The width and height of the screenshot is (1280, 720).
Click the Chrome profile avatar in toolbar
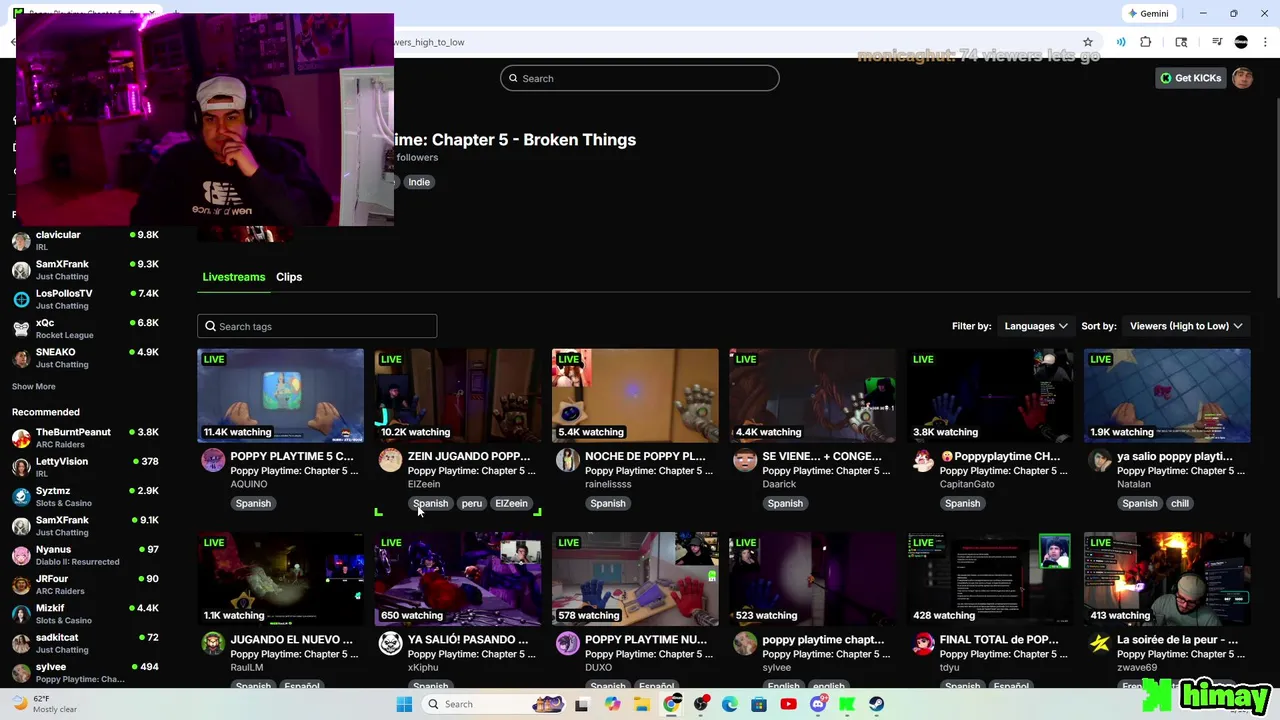1241,42
